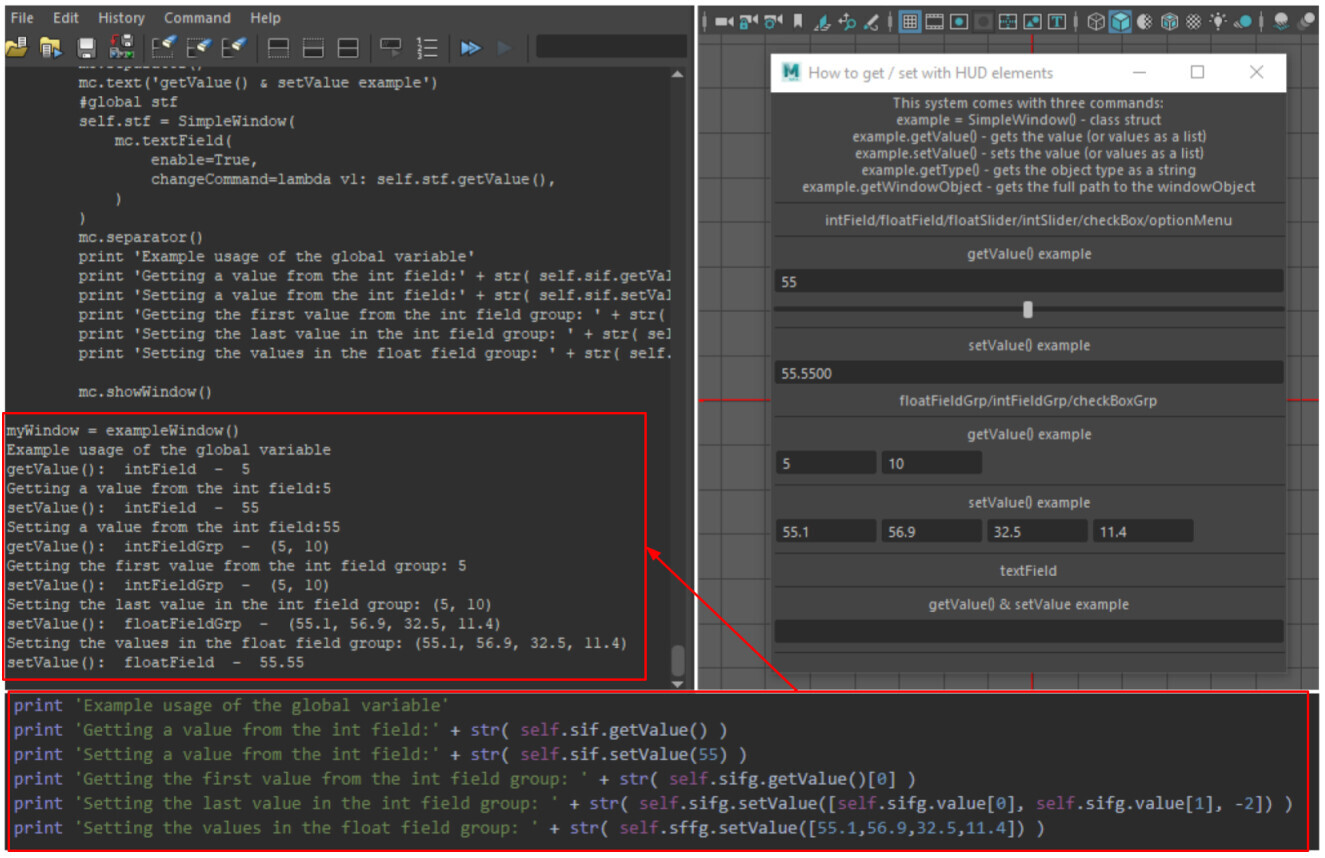Click the Smooth Shade All cube icon
The width and height of the screenshot is (1325, 858).
[x=1120, y=21]
